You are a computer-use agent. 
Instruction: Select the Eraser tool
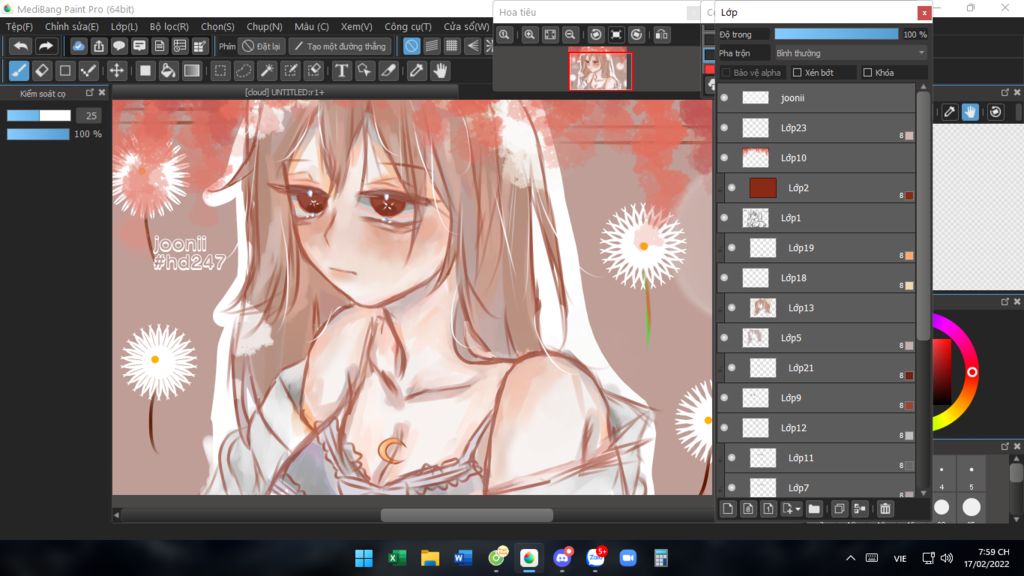tap(42, 71)
